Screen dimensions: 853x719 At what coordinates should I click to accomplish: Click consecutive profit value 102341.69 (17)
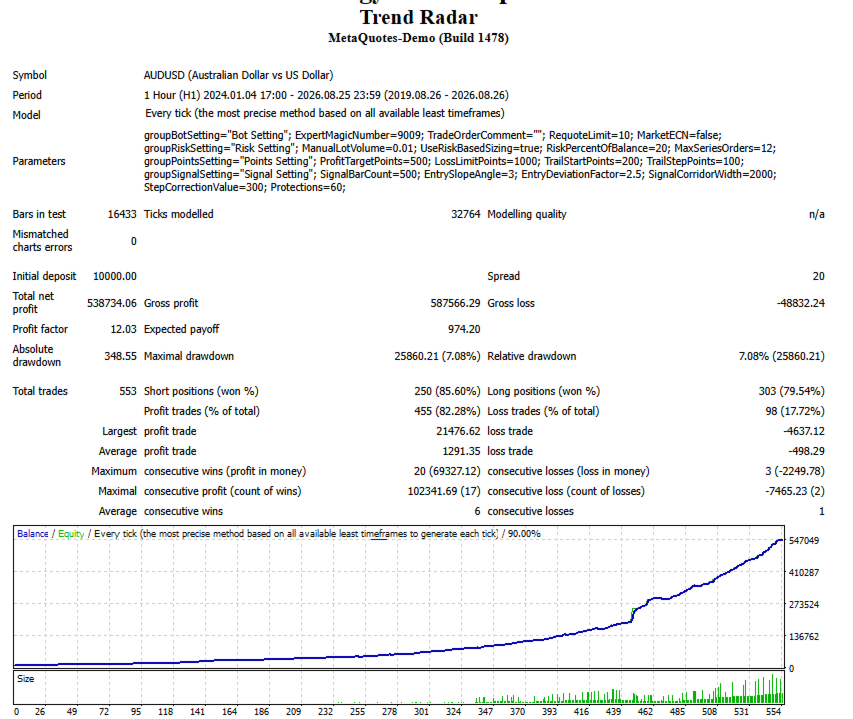pyautogui.click(x=444, y=491)
